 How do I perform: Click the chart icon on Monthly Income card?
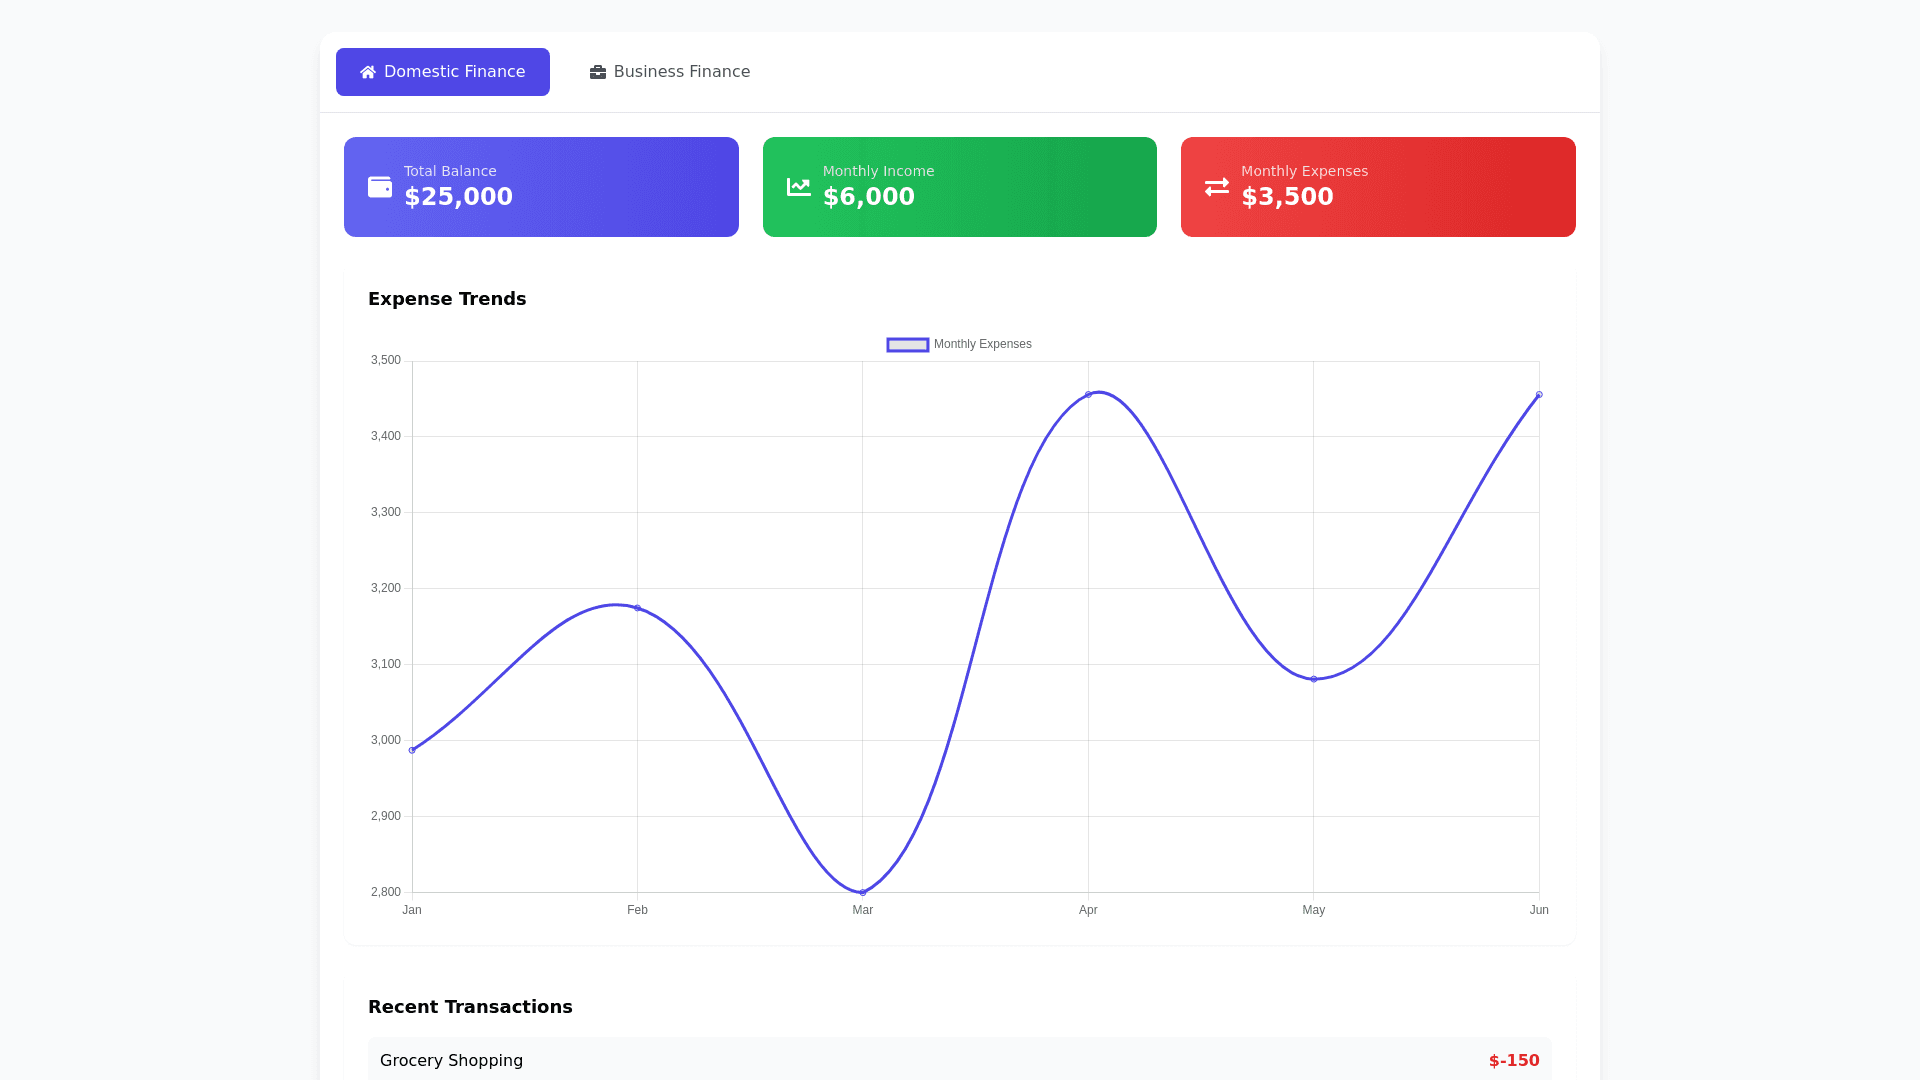coord(798,186)
